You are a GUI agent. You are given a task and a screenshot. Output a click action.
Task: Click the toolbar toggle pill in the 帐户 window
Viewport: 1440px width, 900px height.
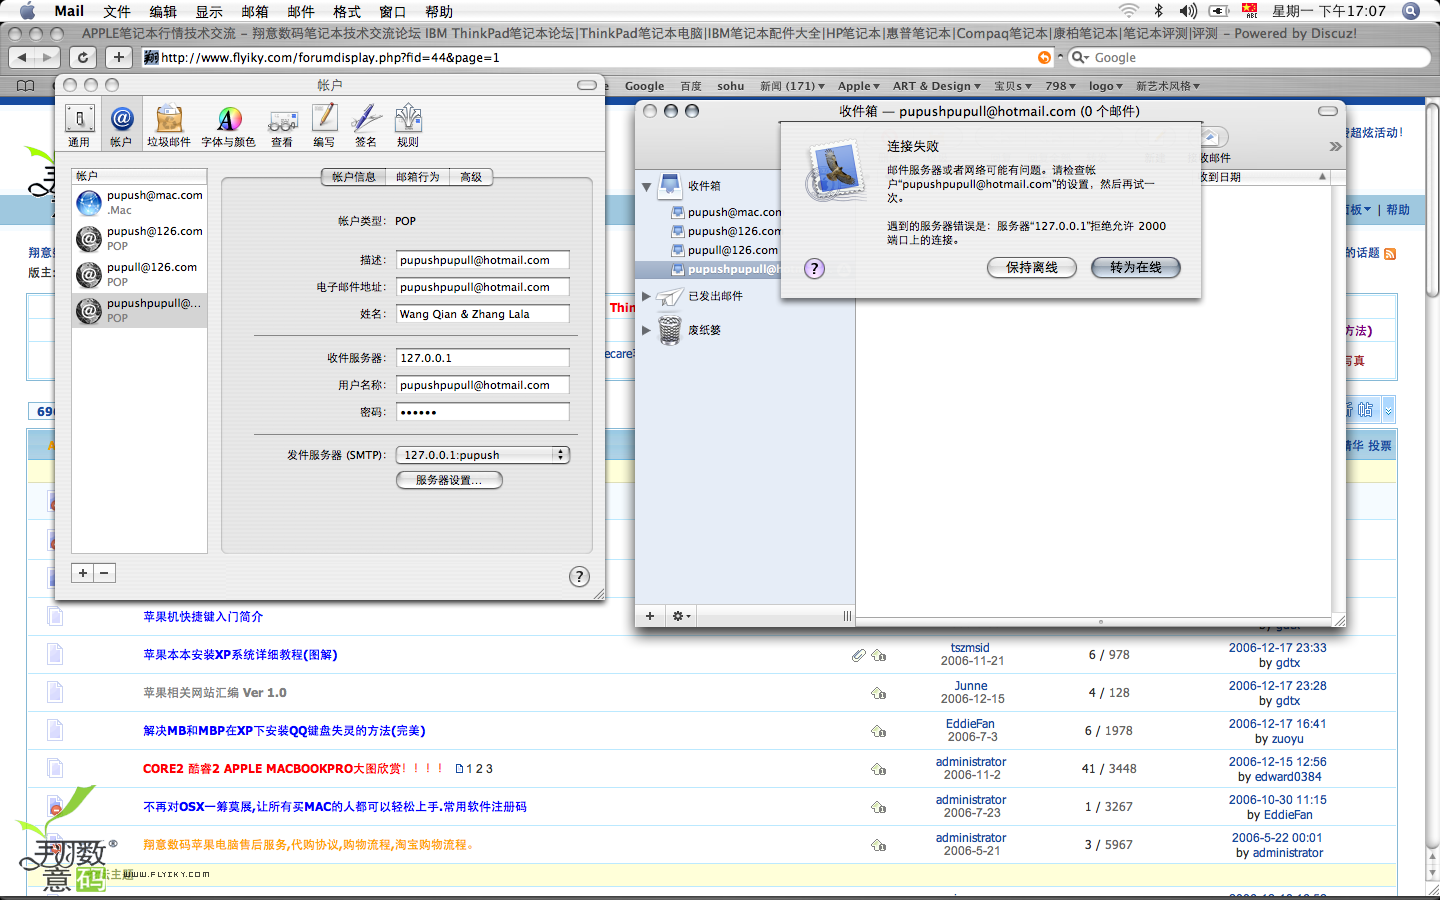[x=587, y=85]
